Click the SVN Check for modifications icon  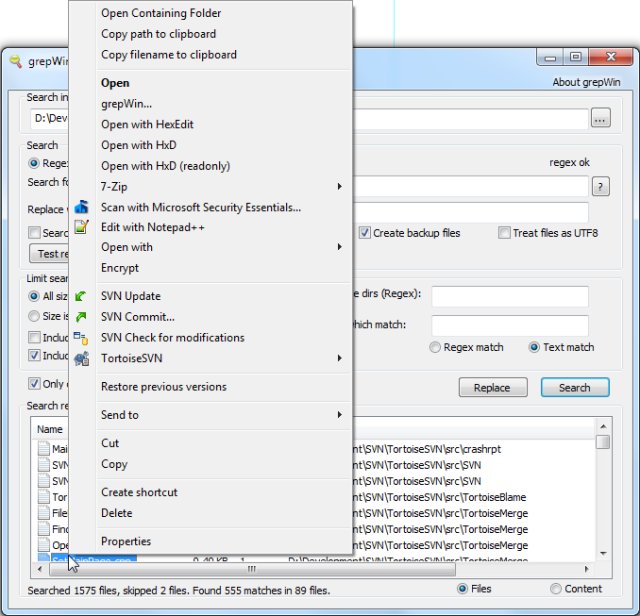coord(81,338)
